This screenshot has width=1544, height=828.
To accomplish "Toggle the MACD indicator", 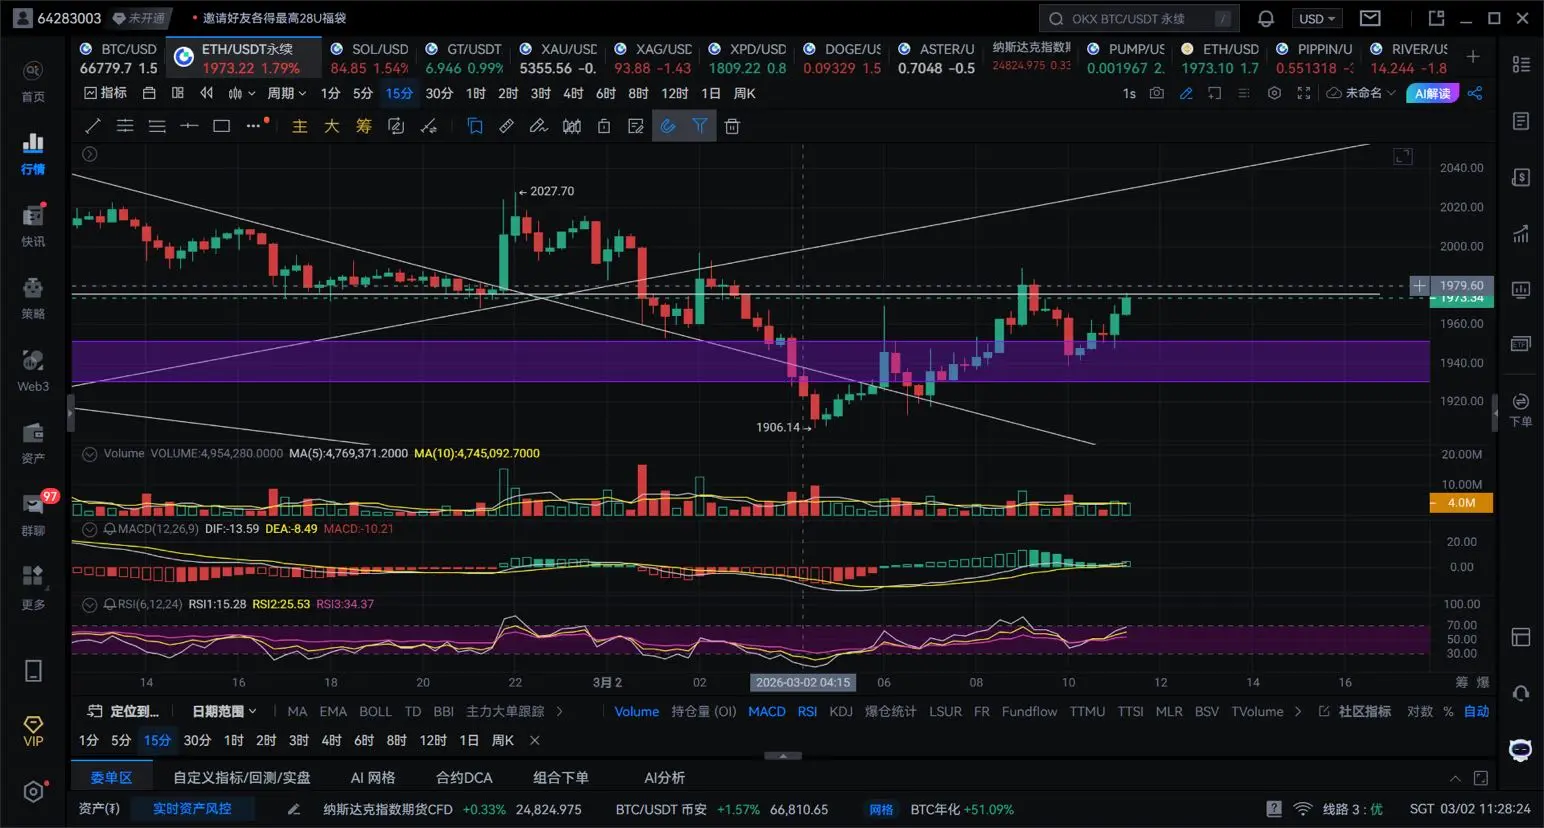I will coord(767,711).
